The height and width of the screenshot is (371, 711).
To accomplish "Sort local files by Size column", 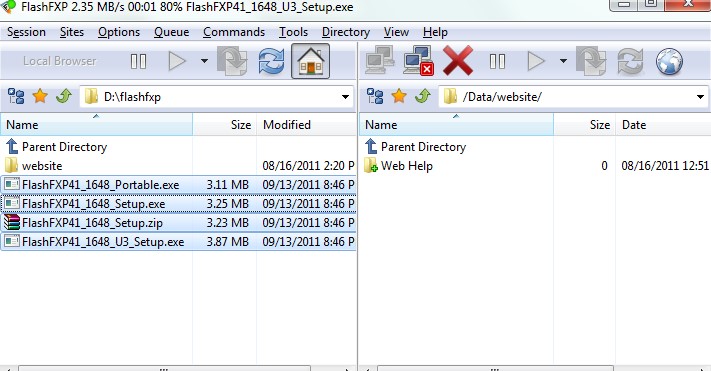I will [x=224, y=124].
